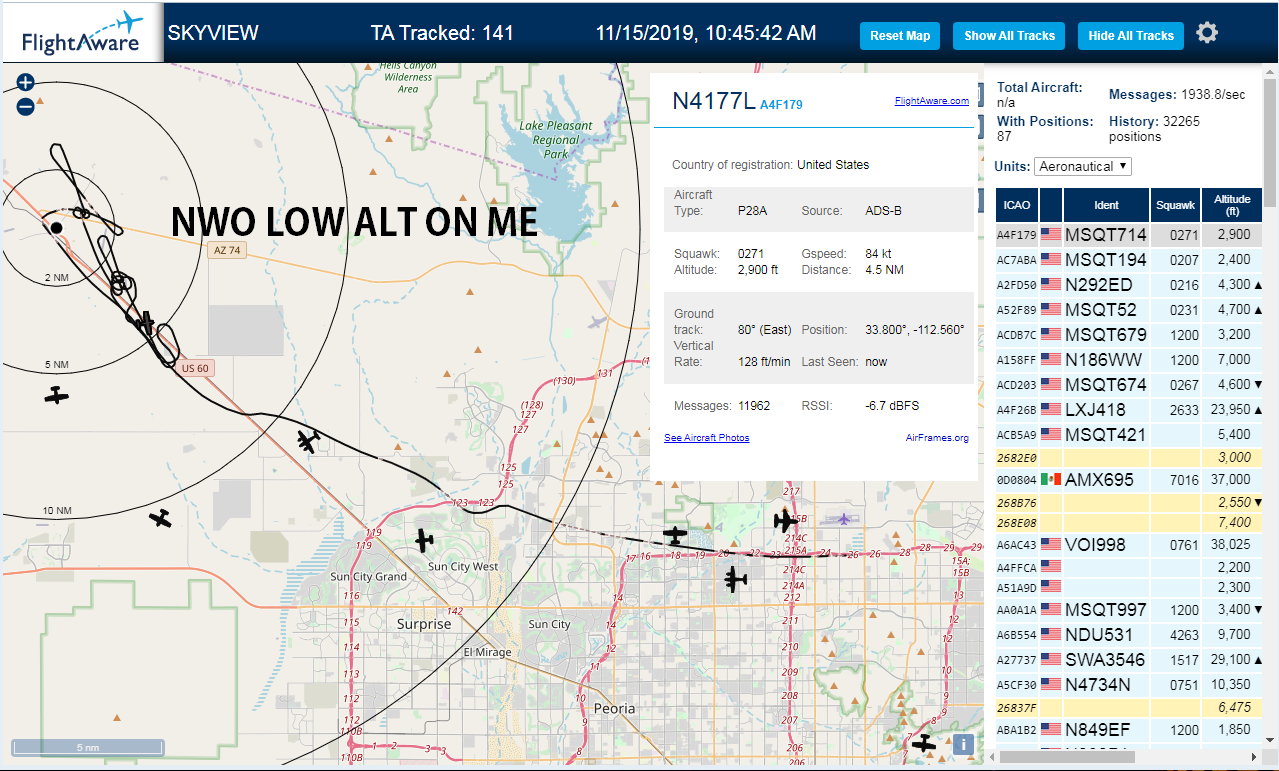The image size is (1279, 771).
Task: Select the A4FFCA aircraft row
Action: click(x=1130, y=567)
